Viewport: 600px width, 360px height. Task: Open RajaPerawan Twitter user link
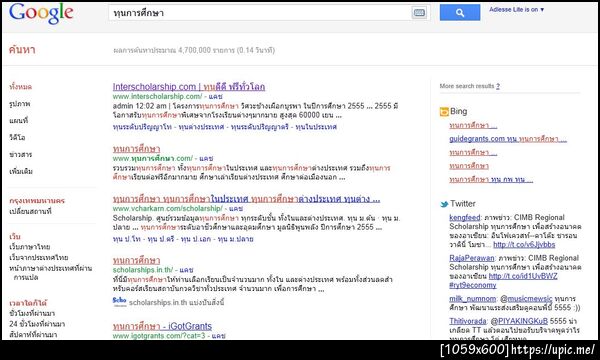[471, 258]
